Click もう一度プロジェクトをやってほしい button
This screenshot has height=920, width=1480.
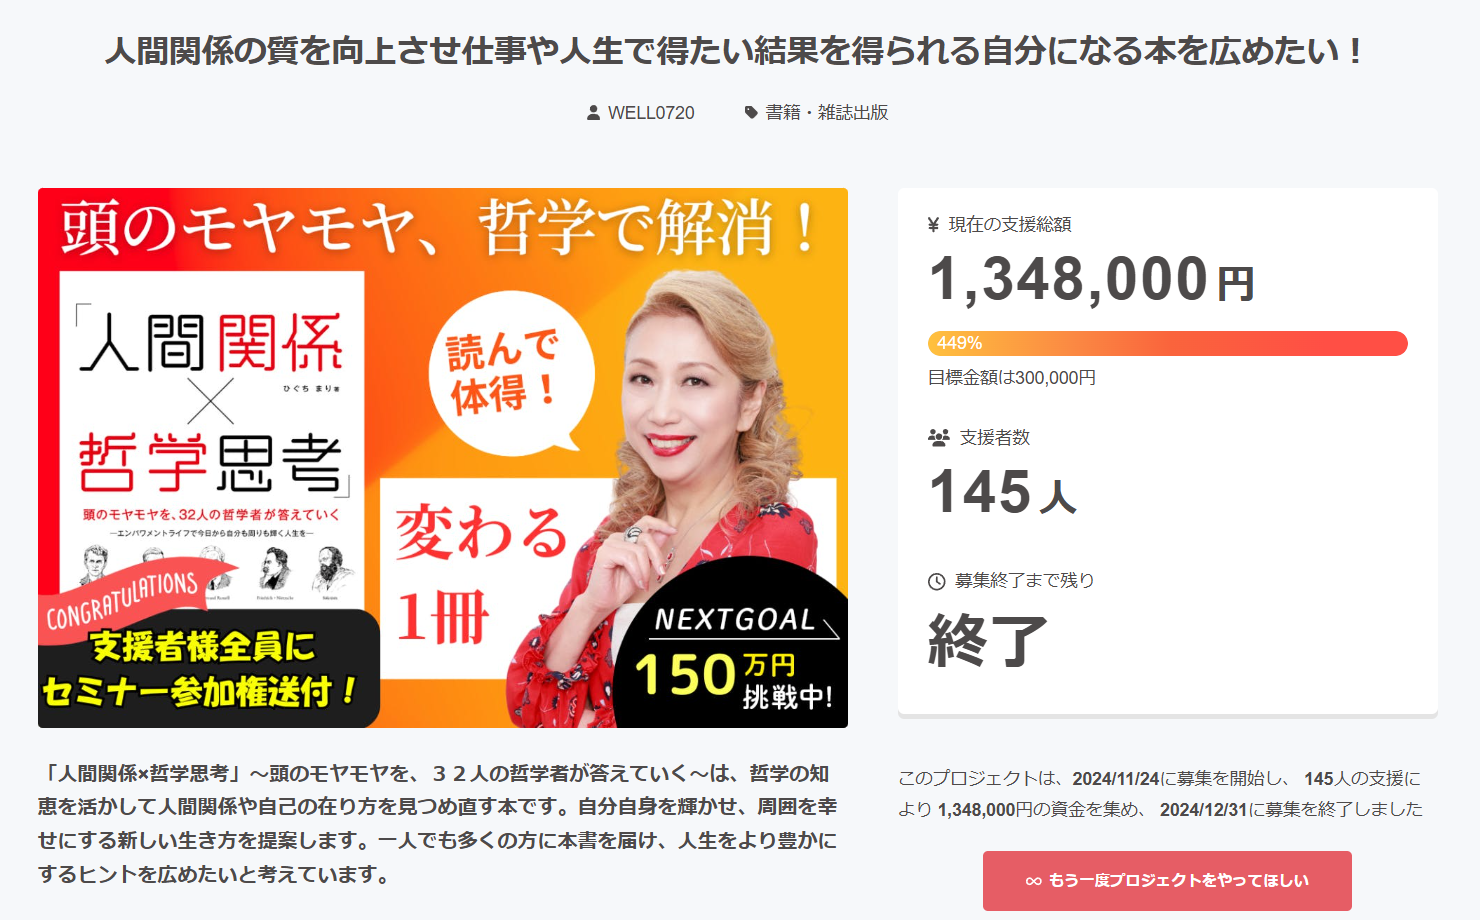(1167, 881)
